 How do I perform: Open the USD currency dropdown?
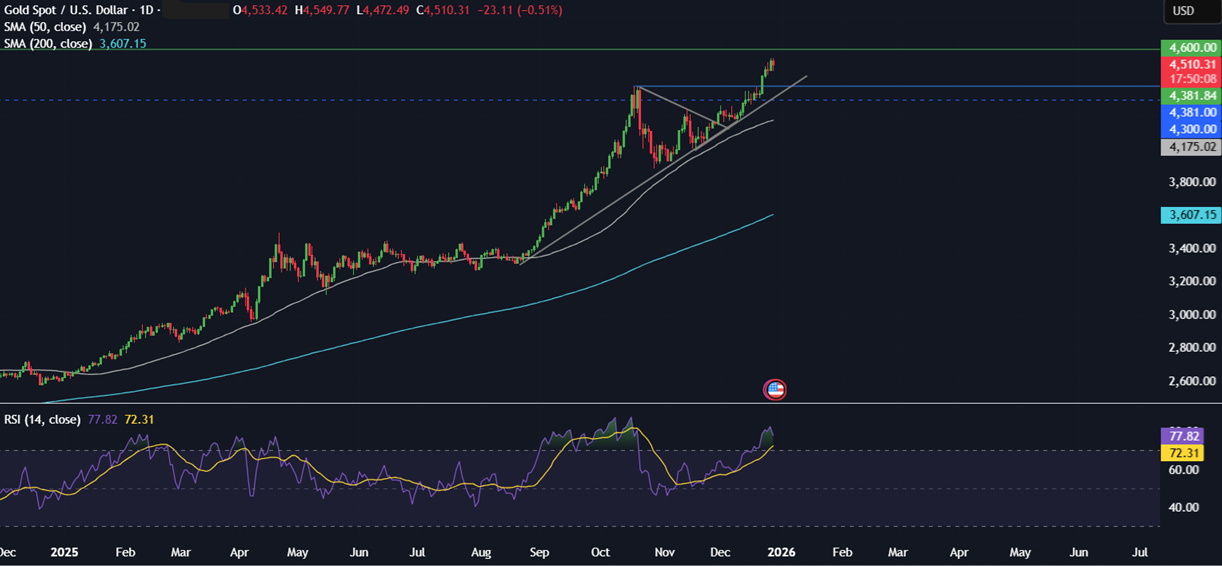pyautogui.click(x=1183, y=11)
